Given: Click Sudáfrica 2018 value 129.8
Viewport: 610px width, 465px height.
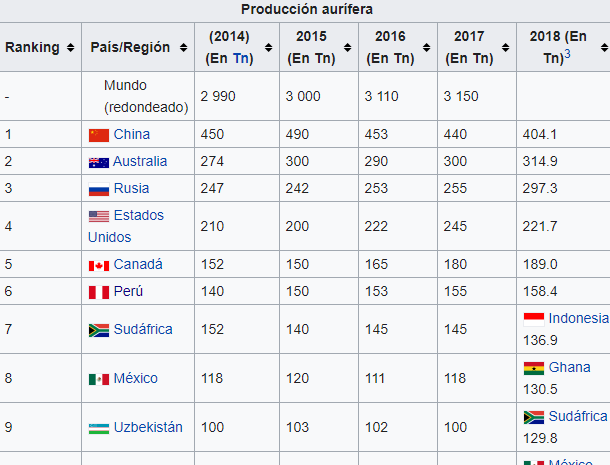Looking at the screenshot, I should (x=540, y=439).
